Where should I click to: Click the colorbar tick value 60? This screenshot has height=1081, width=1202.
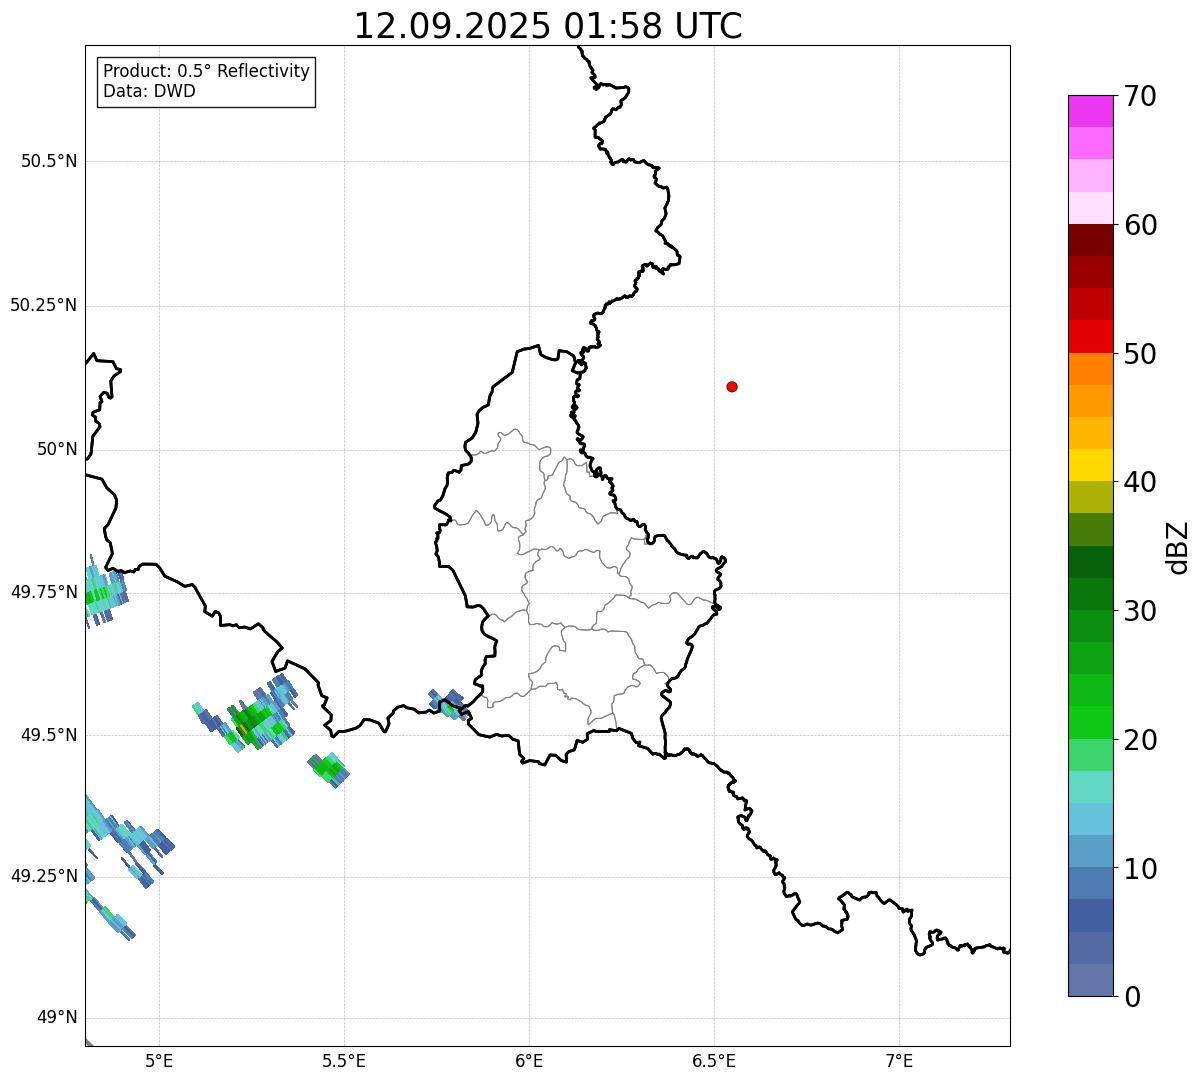coord(1140,225)
